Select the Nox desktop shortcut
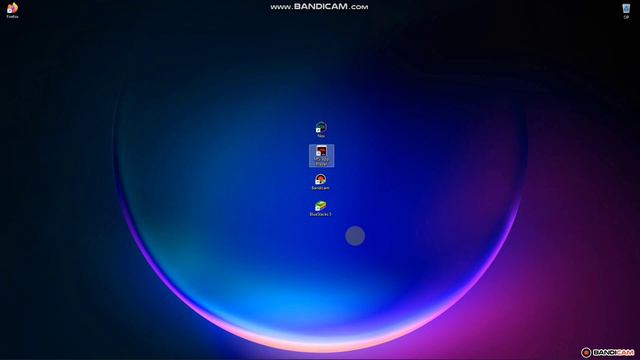This screenshot has height=360, width=640. [321, 129]
